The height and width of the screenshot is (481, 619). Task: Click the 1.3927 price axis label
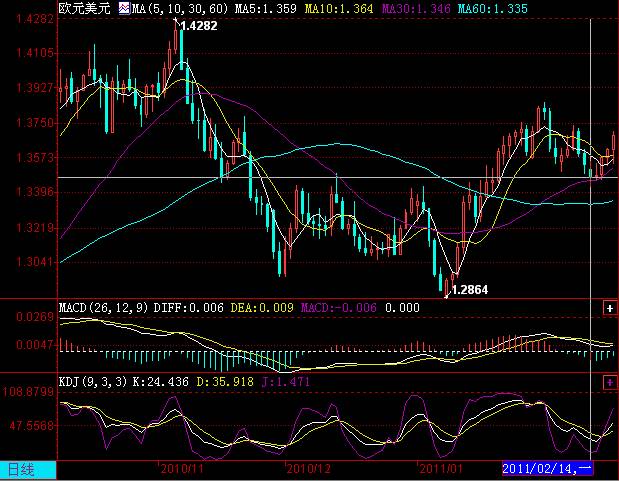35,87
